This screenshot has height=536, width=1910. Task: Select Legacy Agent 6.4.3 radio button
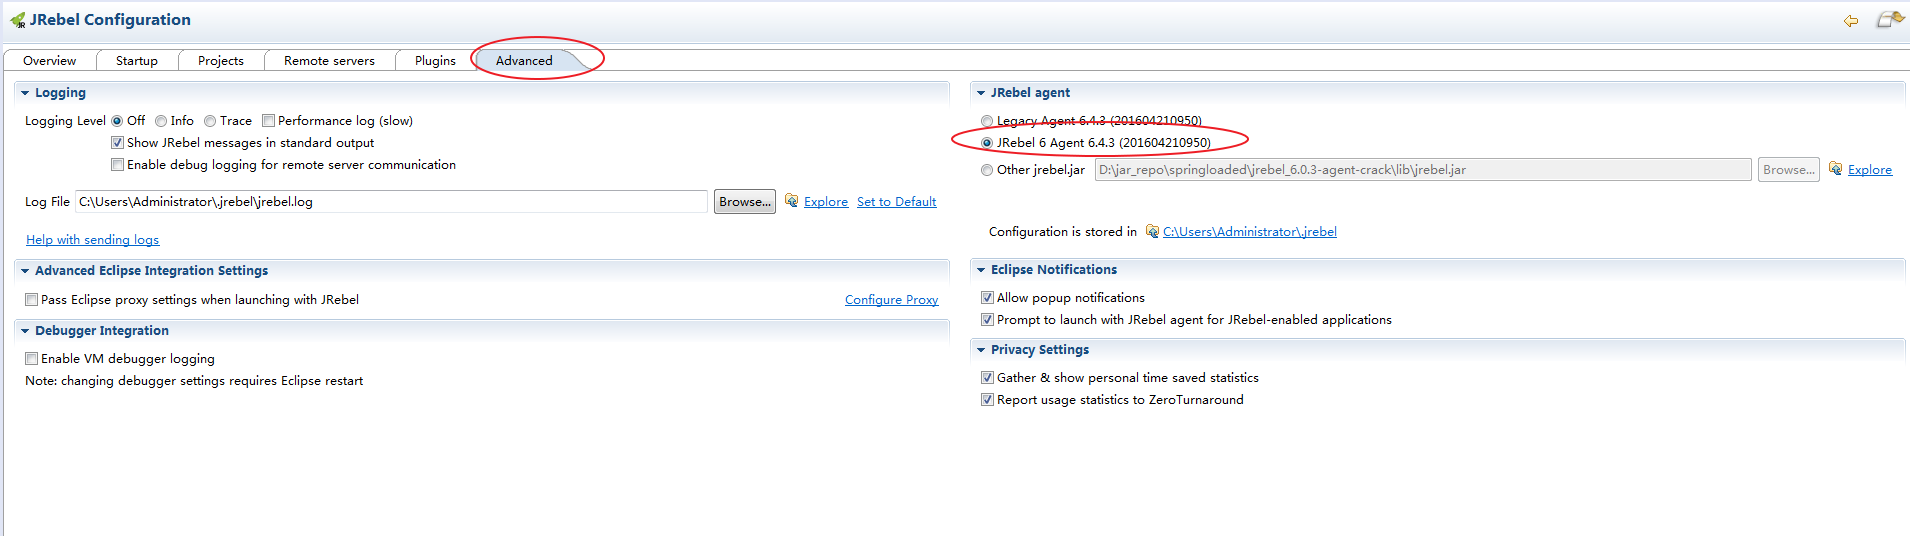coord(987,121)
